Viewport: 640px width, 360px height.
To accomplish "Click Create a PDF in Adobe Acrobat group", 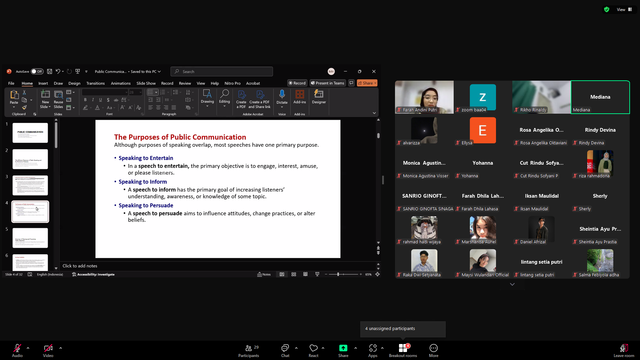I will 241,99.
